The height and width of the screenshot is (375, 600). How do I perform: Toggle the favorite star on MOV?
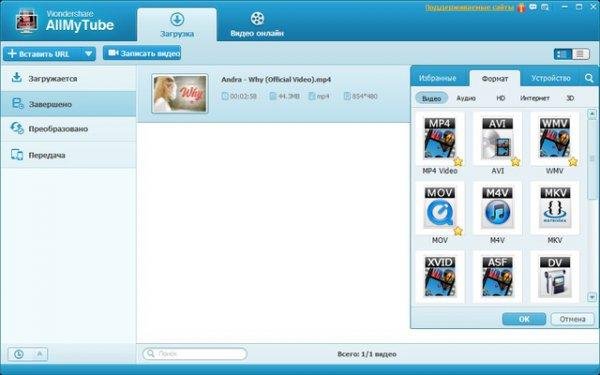(458, 231)
